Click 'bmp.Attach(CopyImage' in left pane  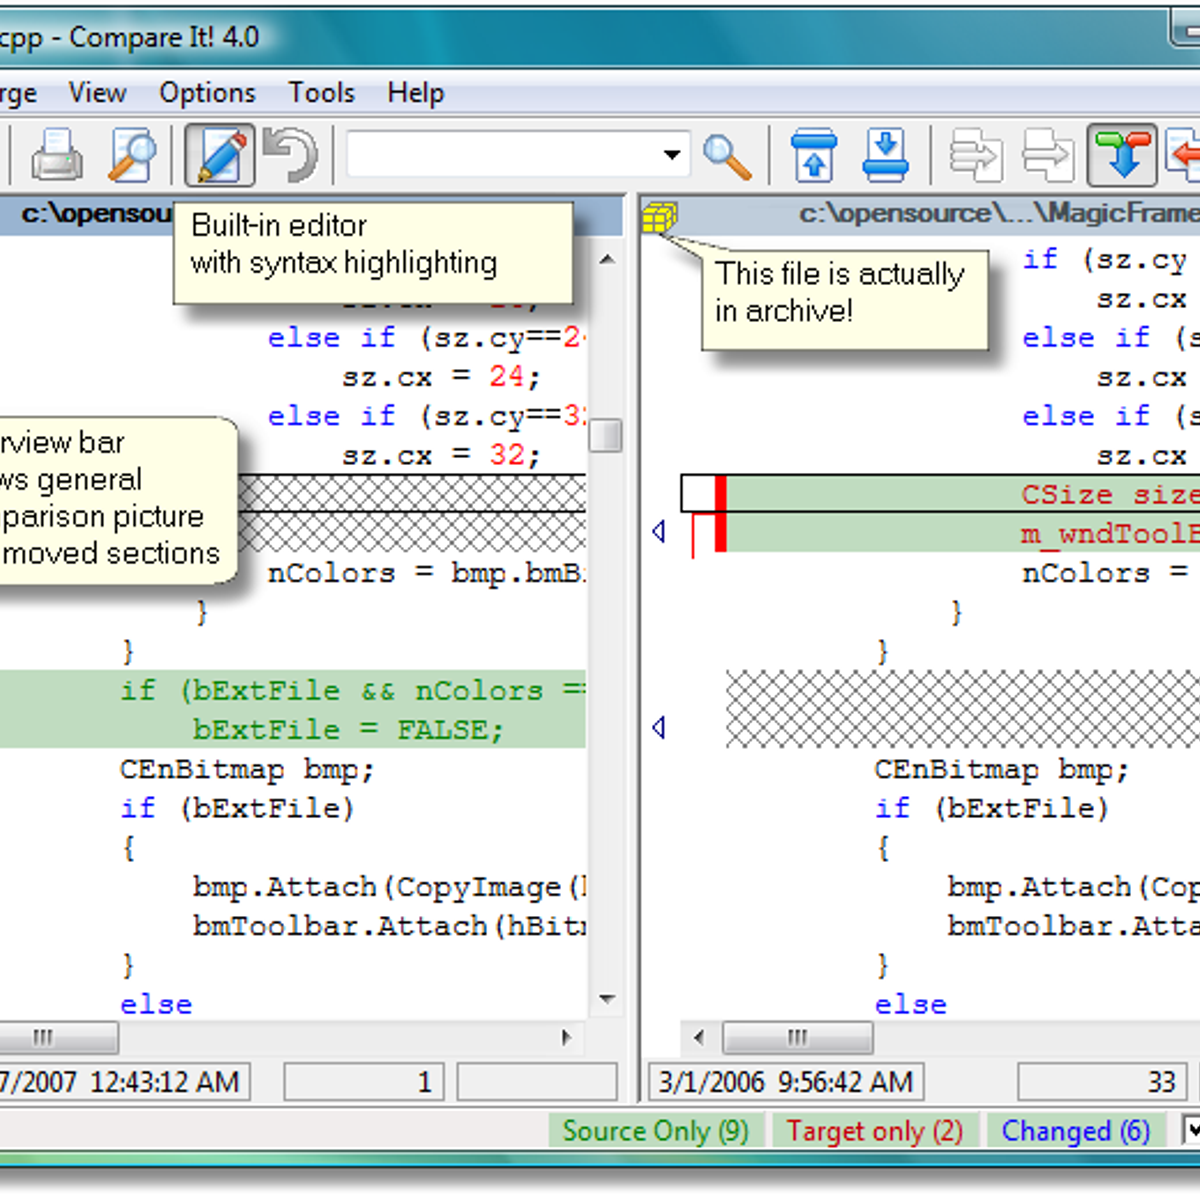pos(389,887)
